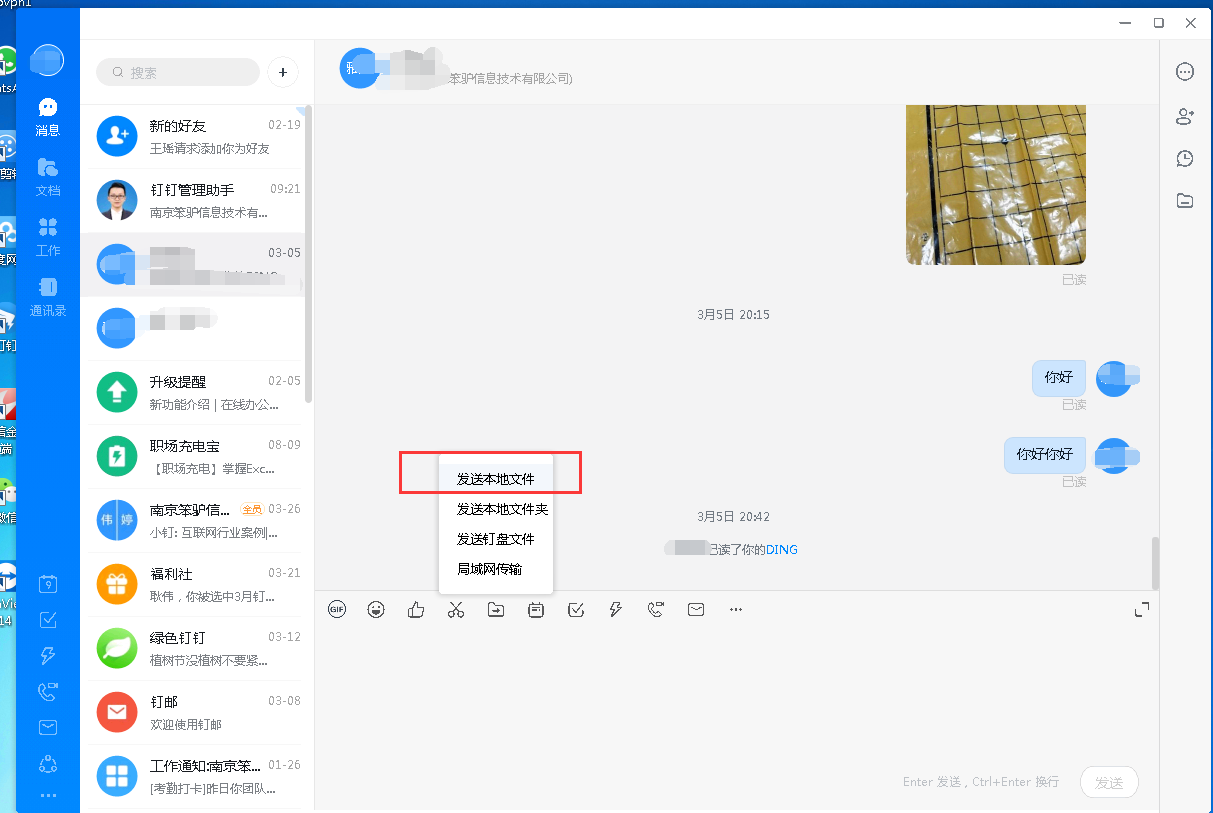Click the blue DING link in chat
Viewport: 1213px width, 813px height.
(782, 549)
